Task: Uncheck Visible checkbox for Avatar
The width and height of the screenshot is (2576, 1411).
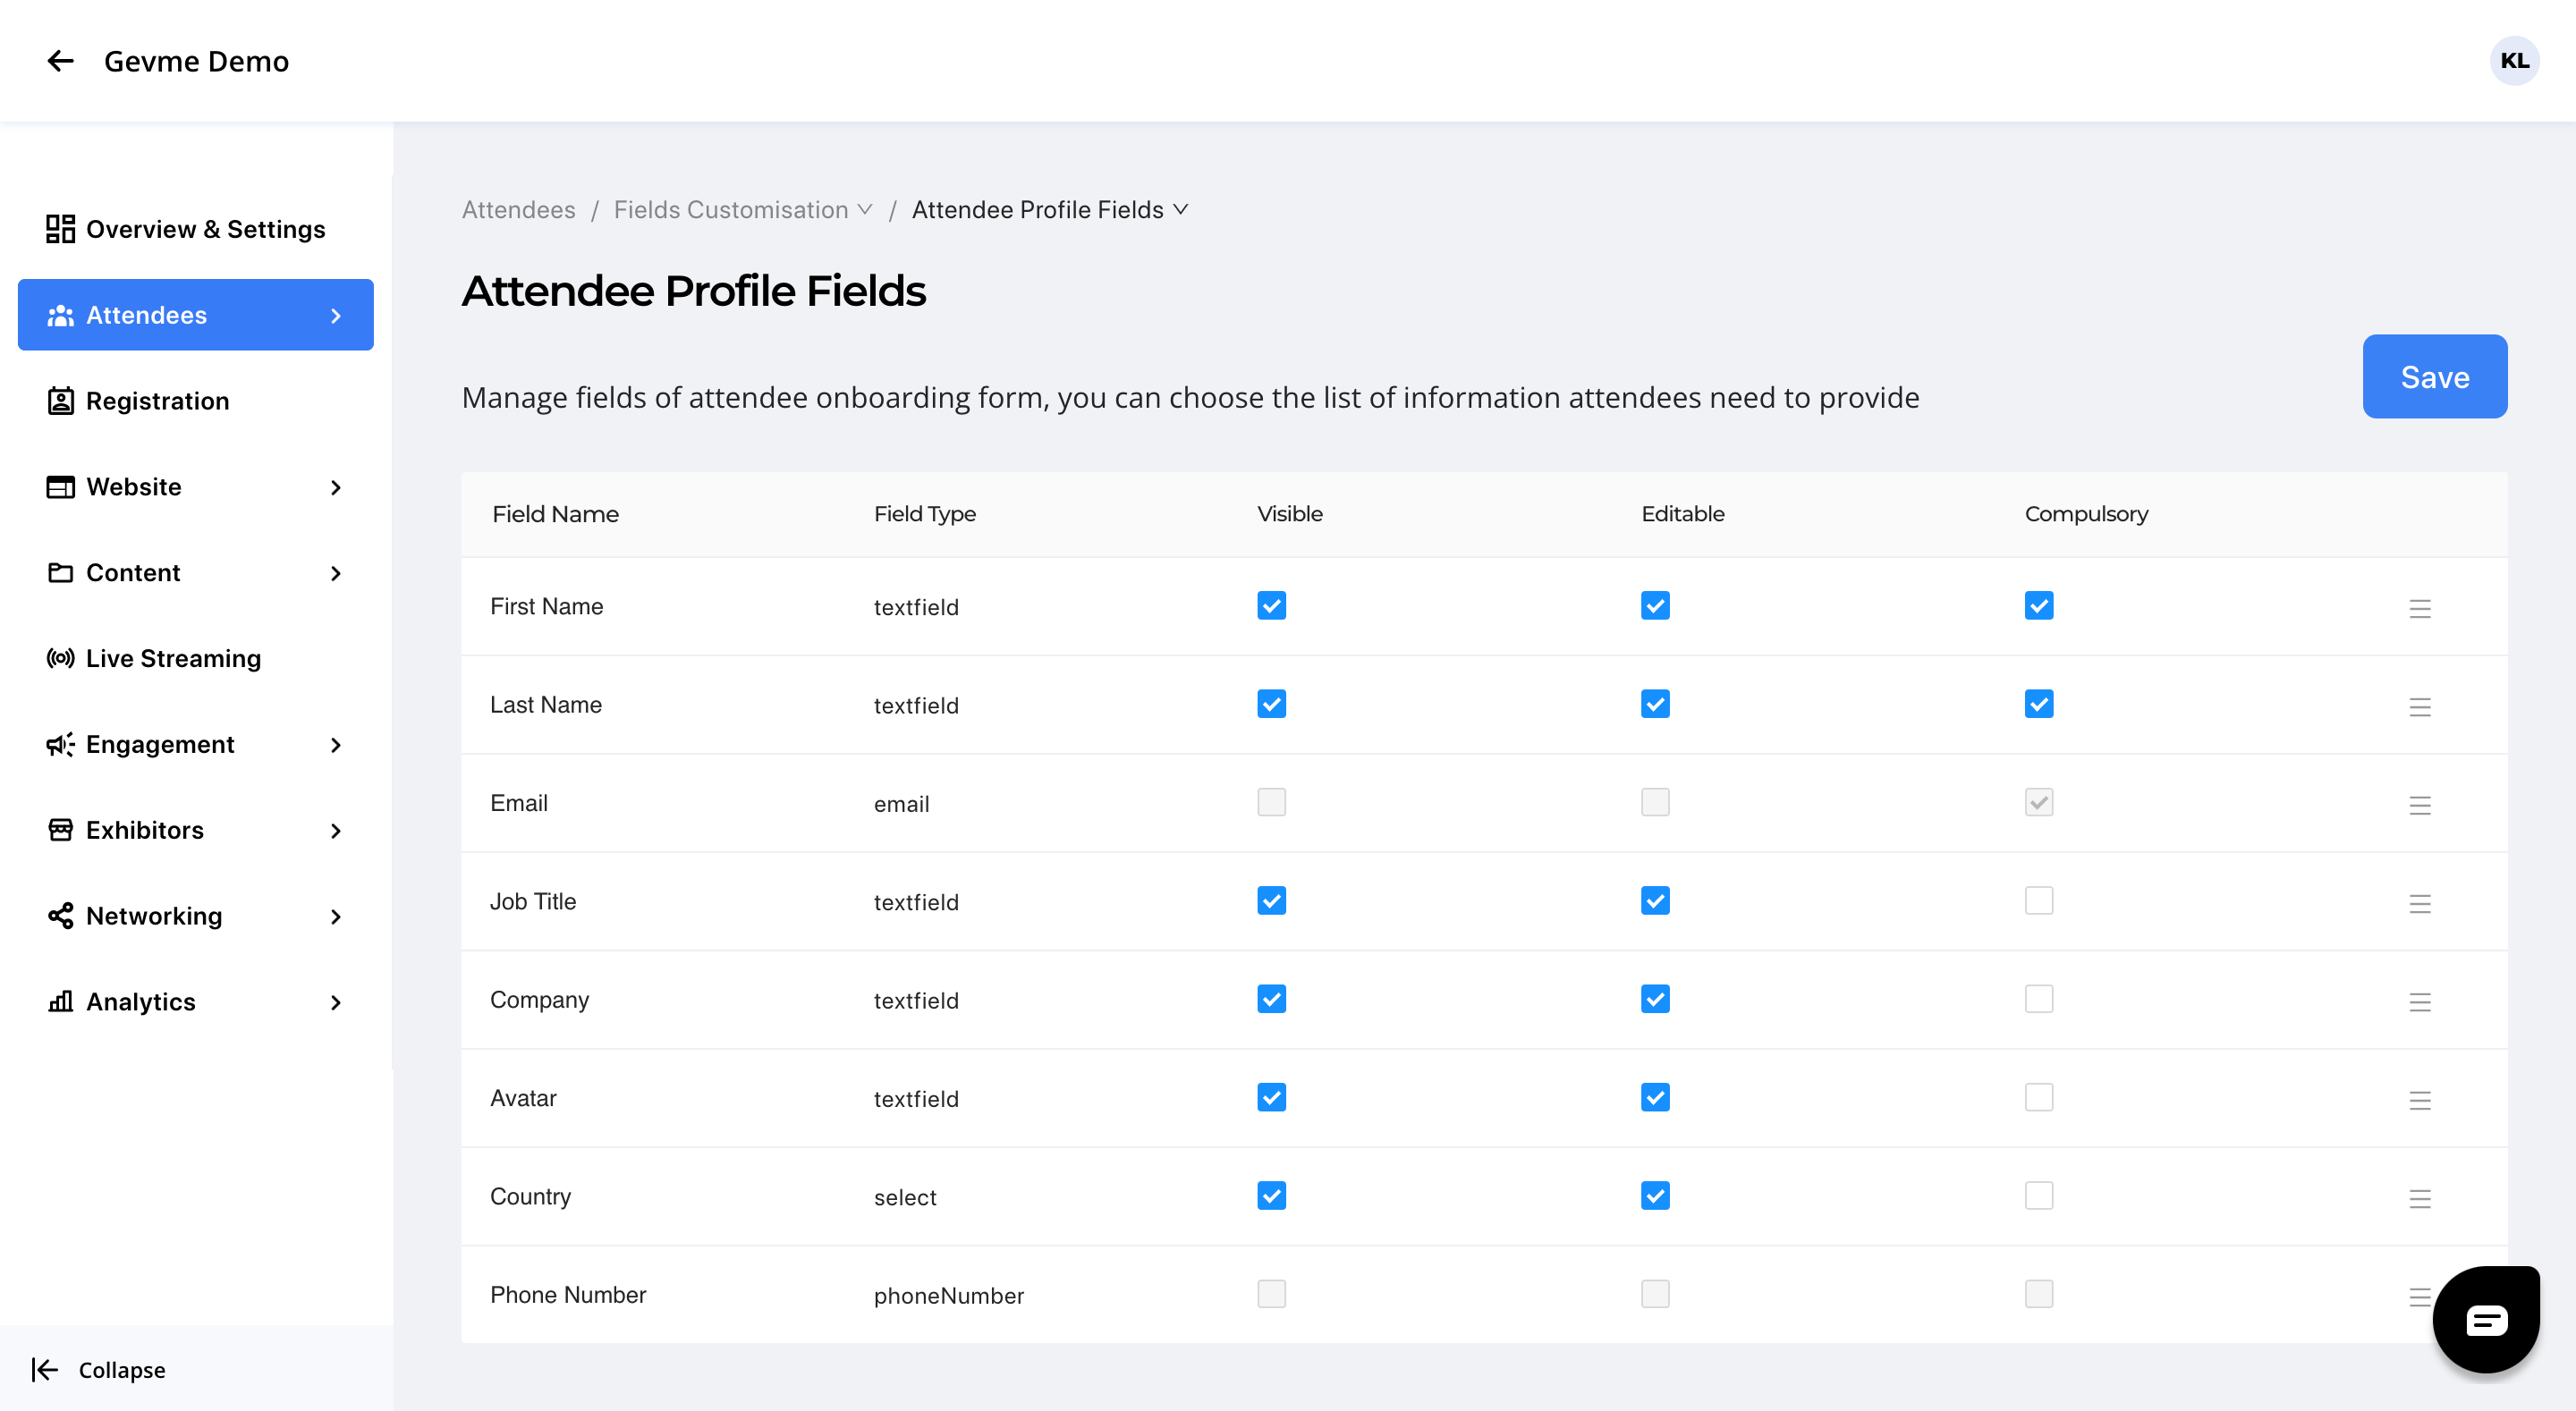Action: [x=1271, y=1098]
